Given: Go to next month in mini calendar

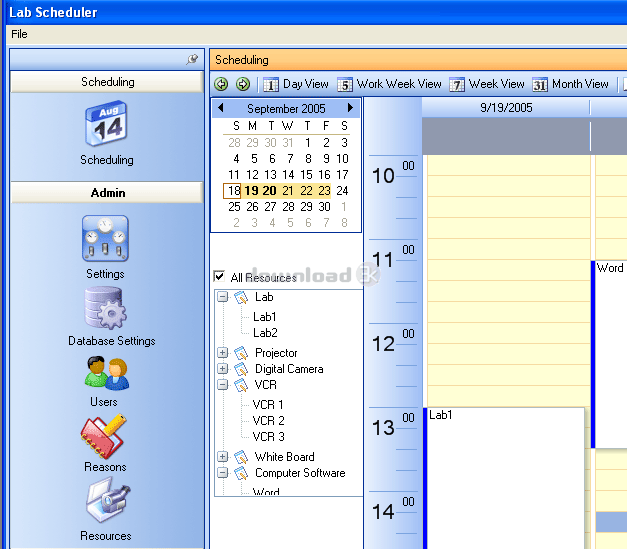Looking at the screenshot, I should click(350, 108).
